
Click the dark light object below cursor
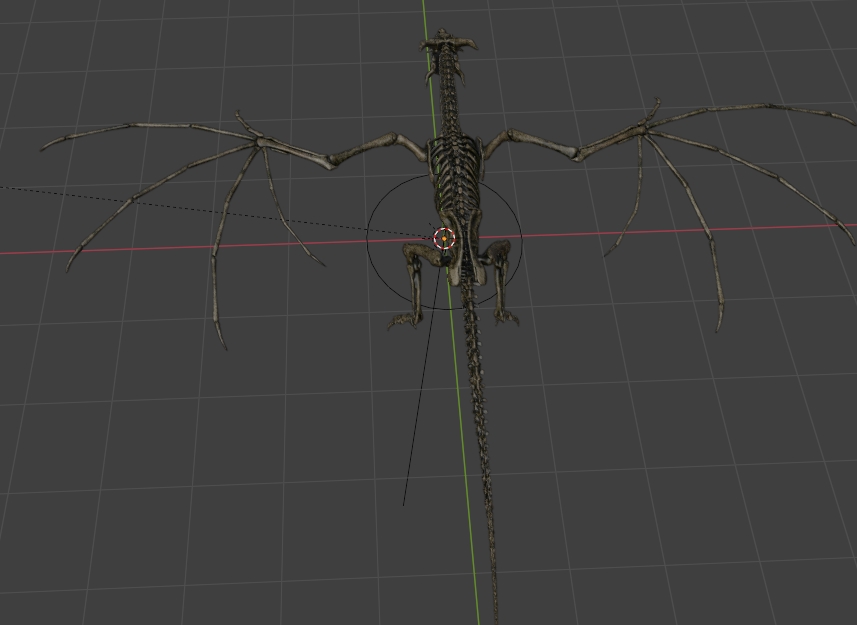pyautogui.click(x=446, y=261)
